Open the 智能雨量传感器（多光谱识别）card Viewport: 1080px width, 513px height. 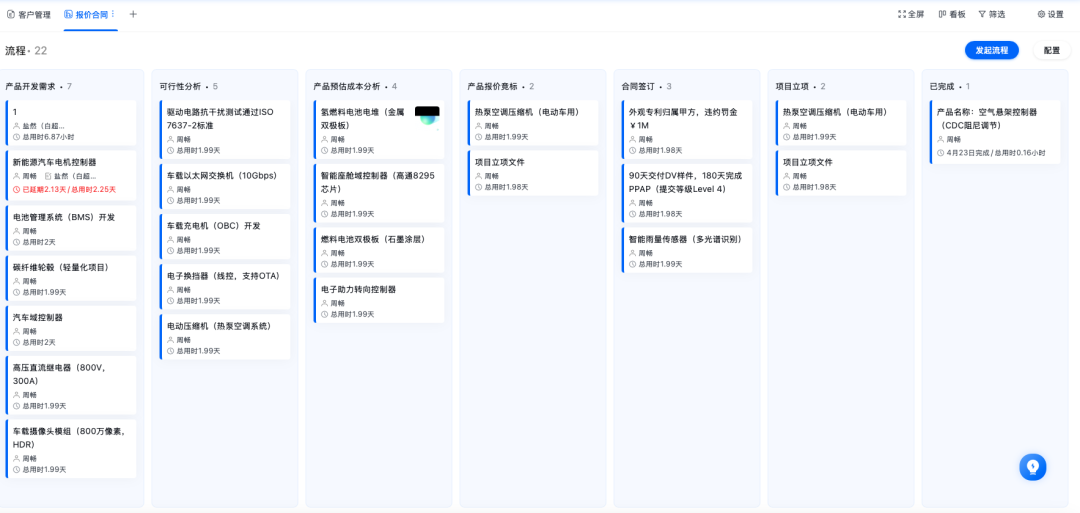(x=687, y=250)
